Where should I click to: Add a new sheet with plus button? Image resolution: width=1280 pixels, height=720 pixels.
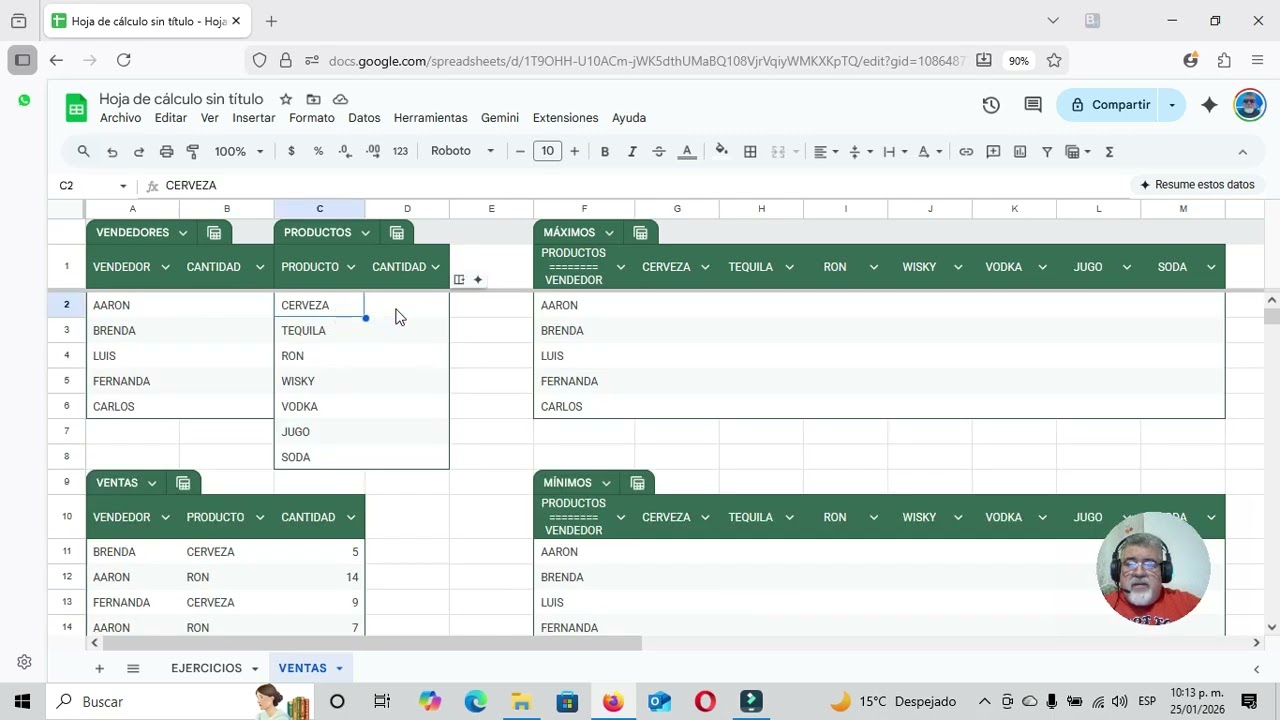coord(99,668)
